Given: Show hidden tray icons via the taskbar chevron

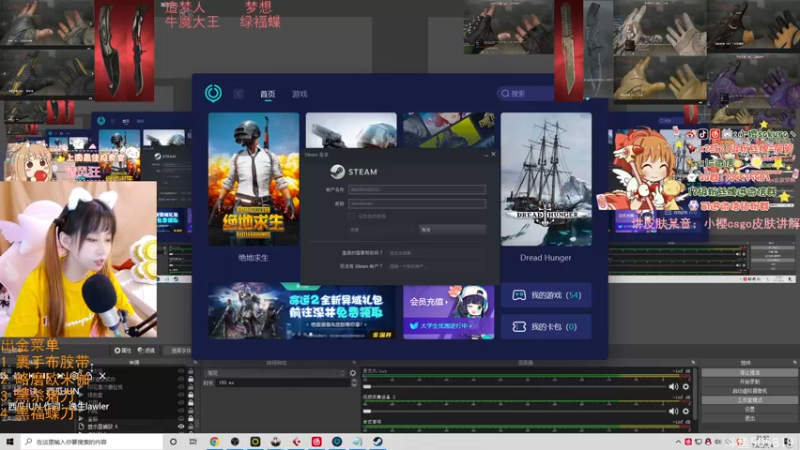Looking at the screenshot, I should (x=678, y=442).
